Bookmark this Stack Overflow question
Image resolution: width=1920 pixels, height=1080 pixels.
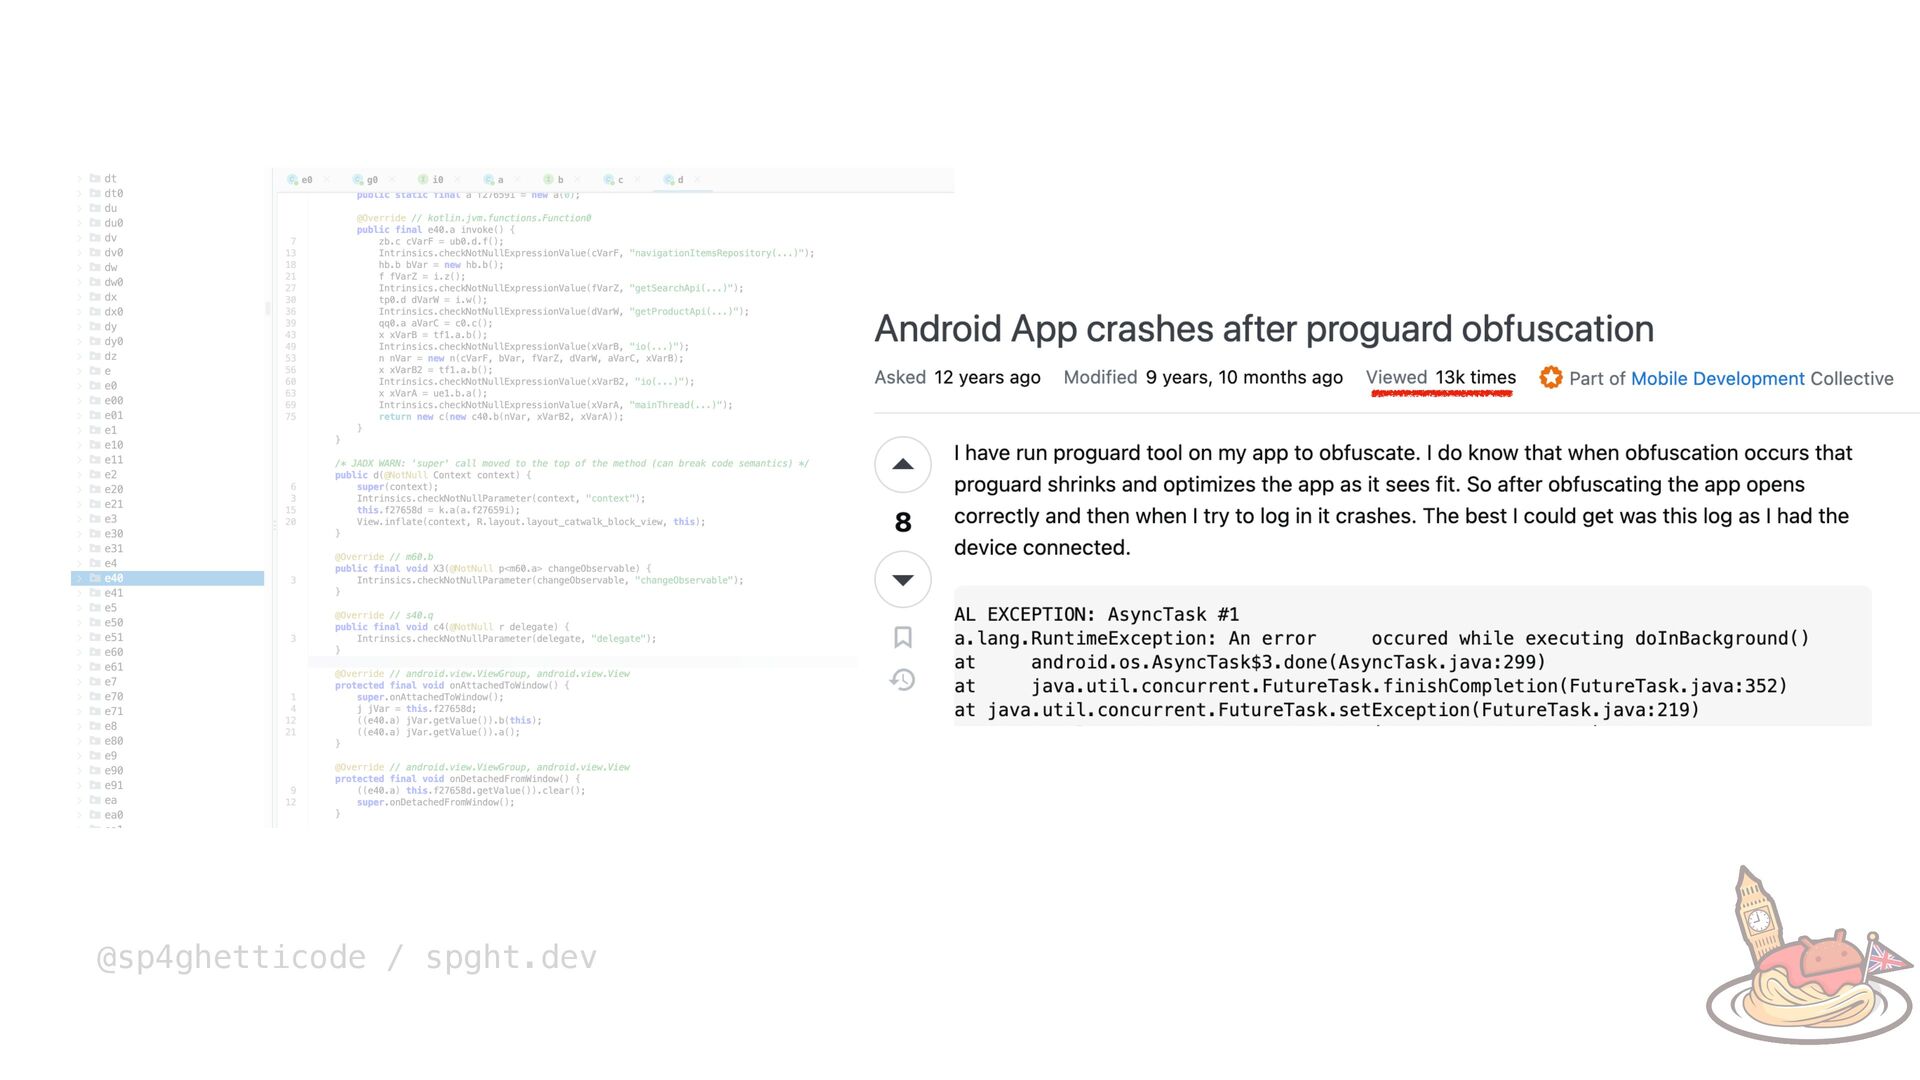[x=902, y=638]
